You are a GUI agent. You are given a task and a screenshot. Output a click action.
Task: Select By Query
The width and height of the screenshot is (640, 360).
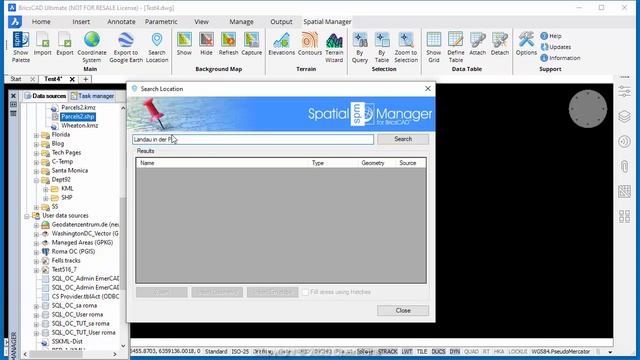pos(360,47)
